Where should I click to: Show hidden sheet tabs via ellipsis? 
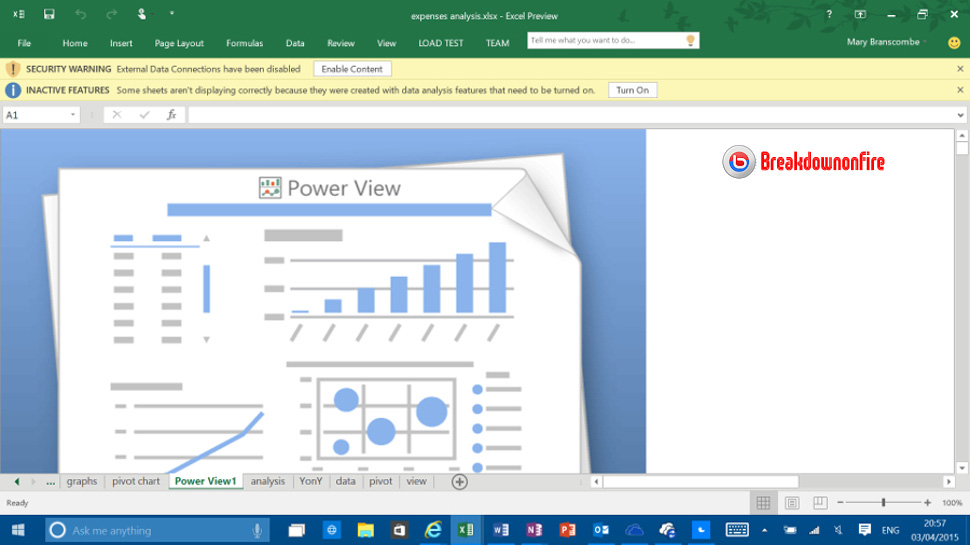(50, 481)
